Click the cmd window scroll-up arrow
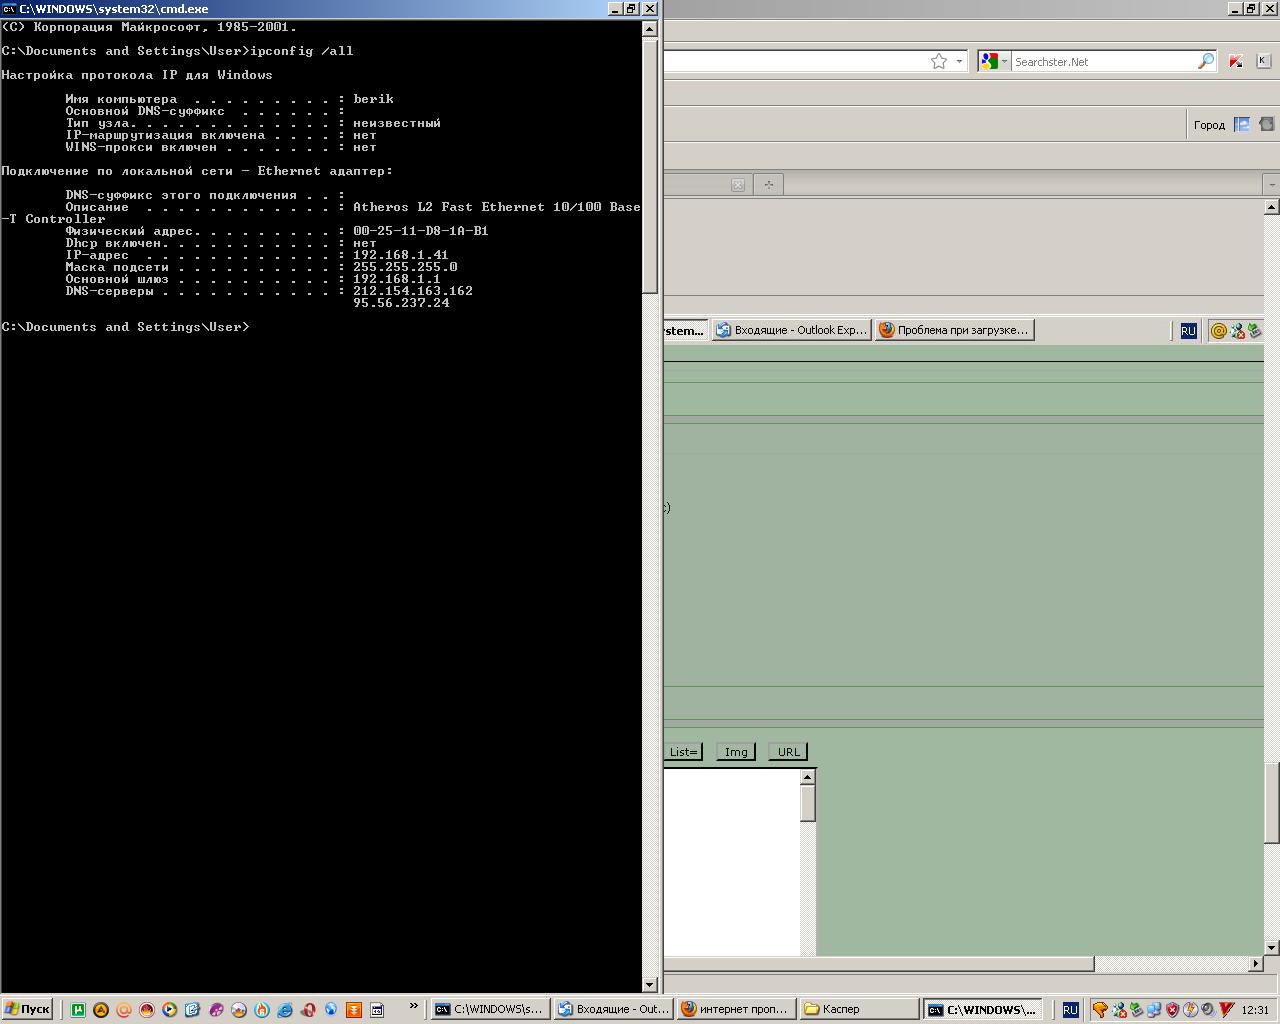 point(649,28)
